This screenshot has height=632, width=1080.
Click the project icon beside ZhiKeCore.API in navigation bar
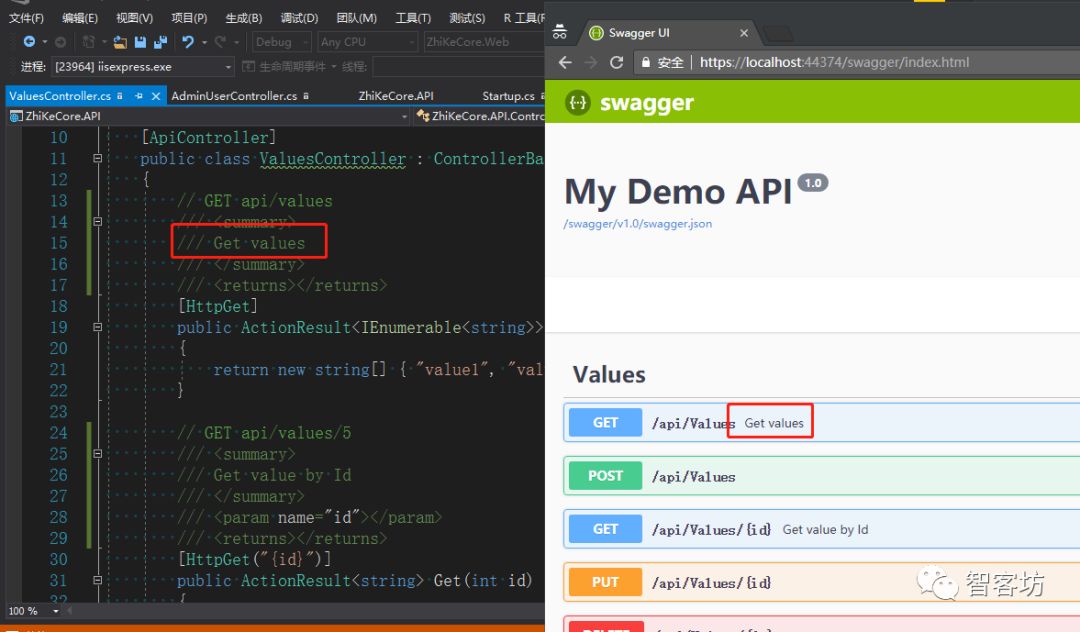(16, 116)
